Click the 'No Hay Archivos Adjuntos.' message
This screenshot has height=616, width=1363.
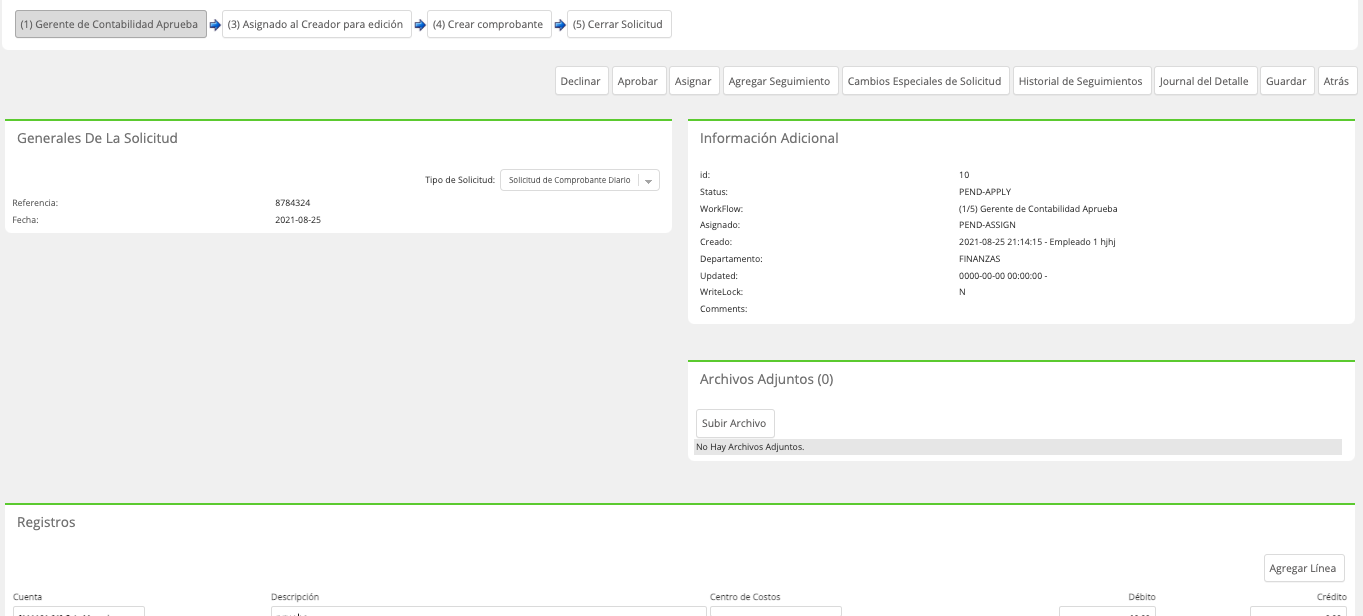tap(750, 447)
